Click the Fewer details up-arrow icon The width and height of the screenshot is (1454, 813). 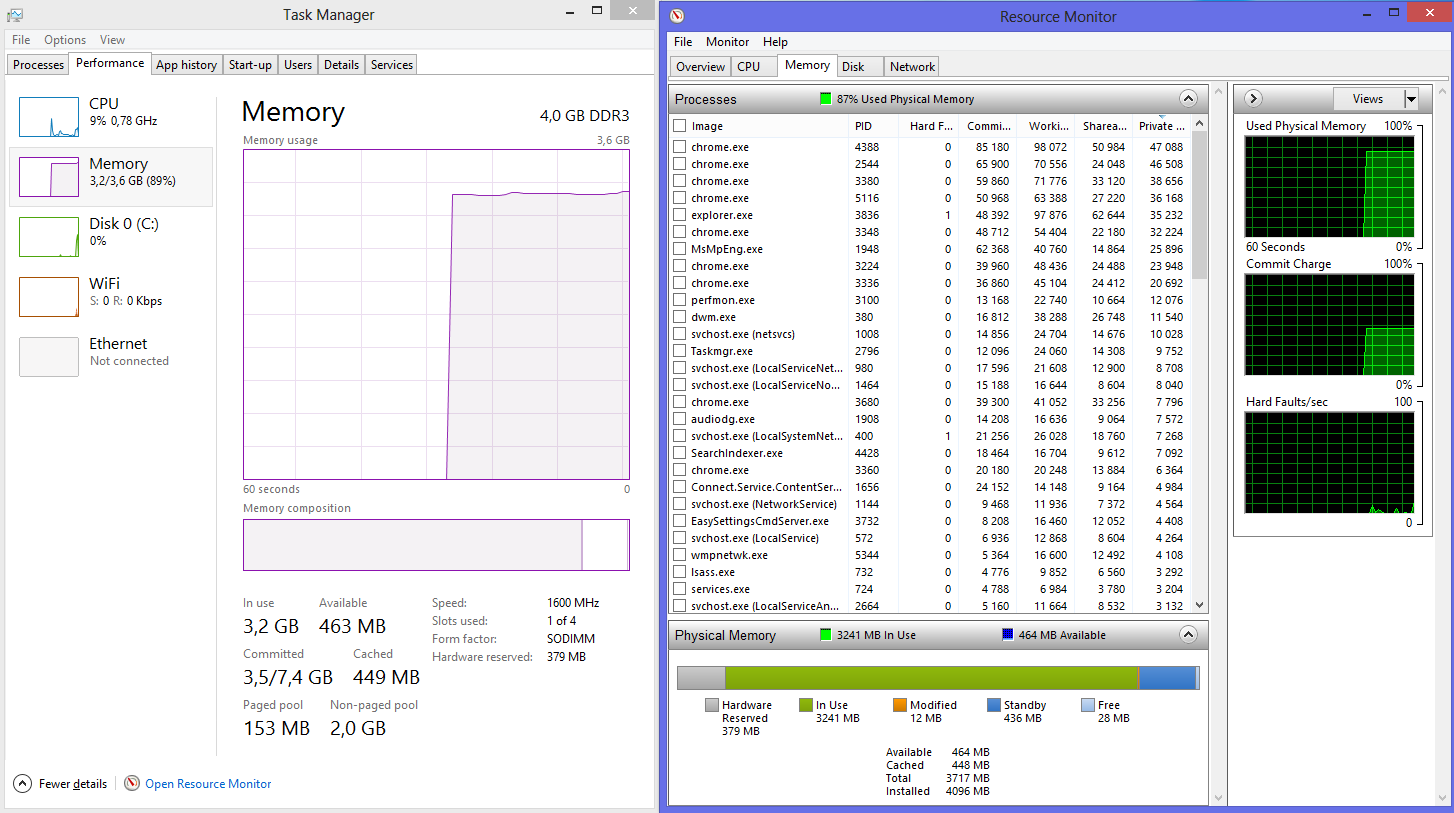(22, 784)
